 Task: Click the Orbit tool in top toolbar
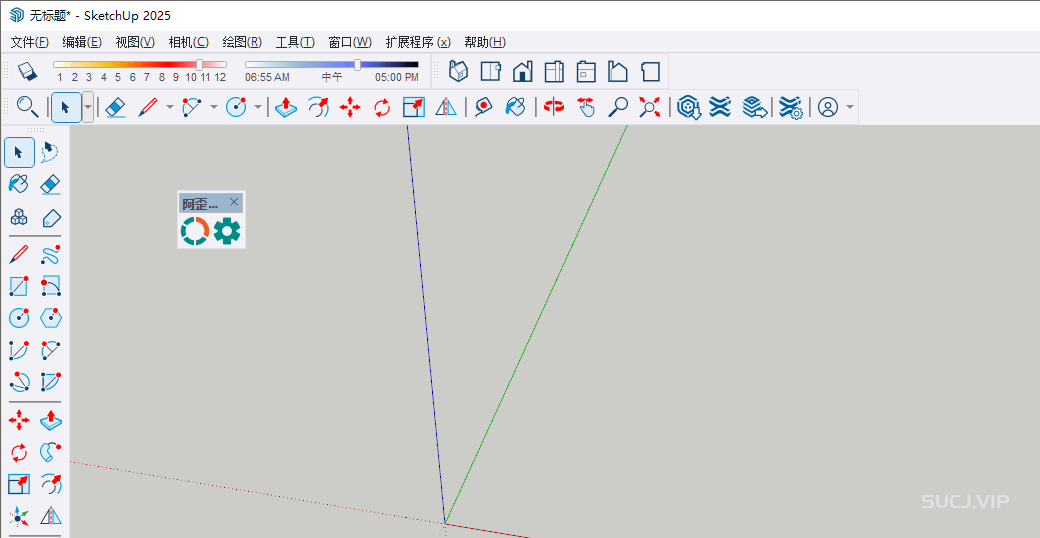553,107
